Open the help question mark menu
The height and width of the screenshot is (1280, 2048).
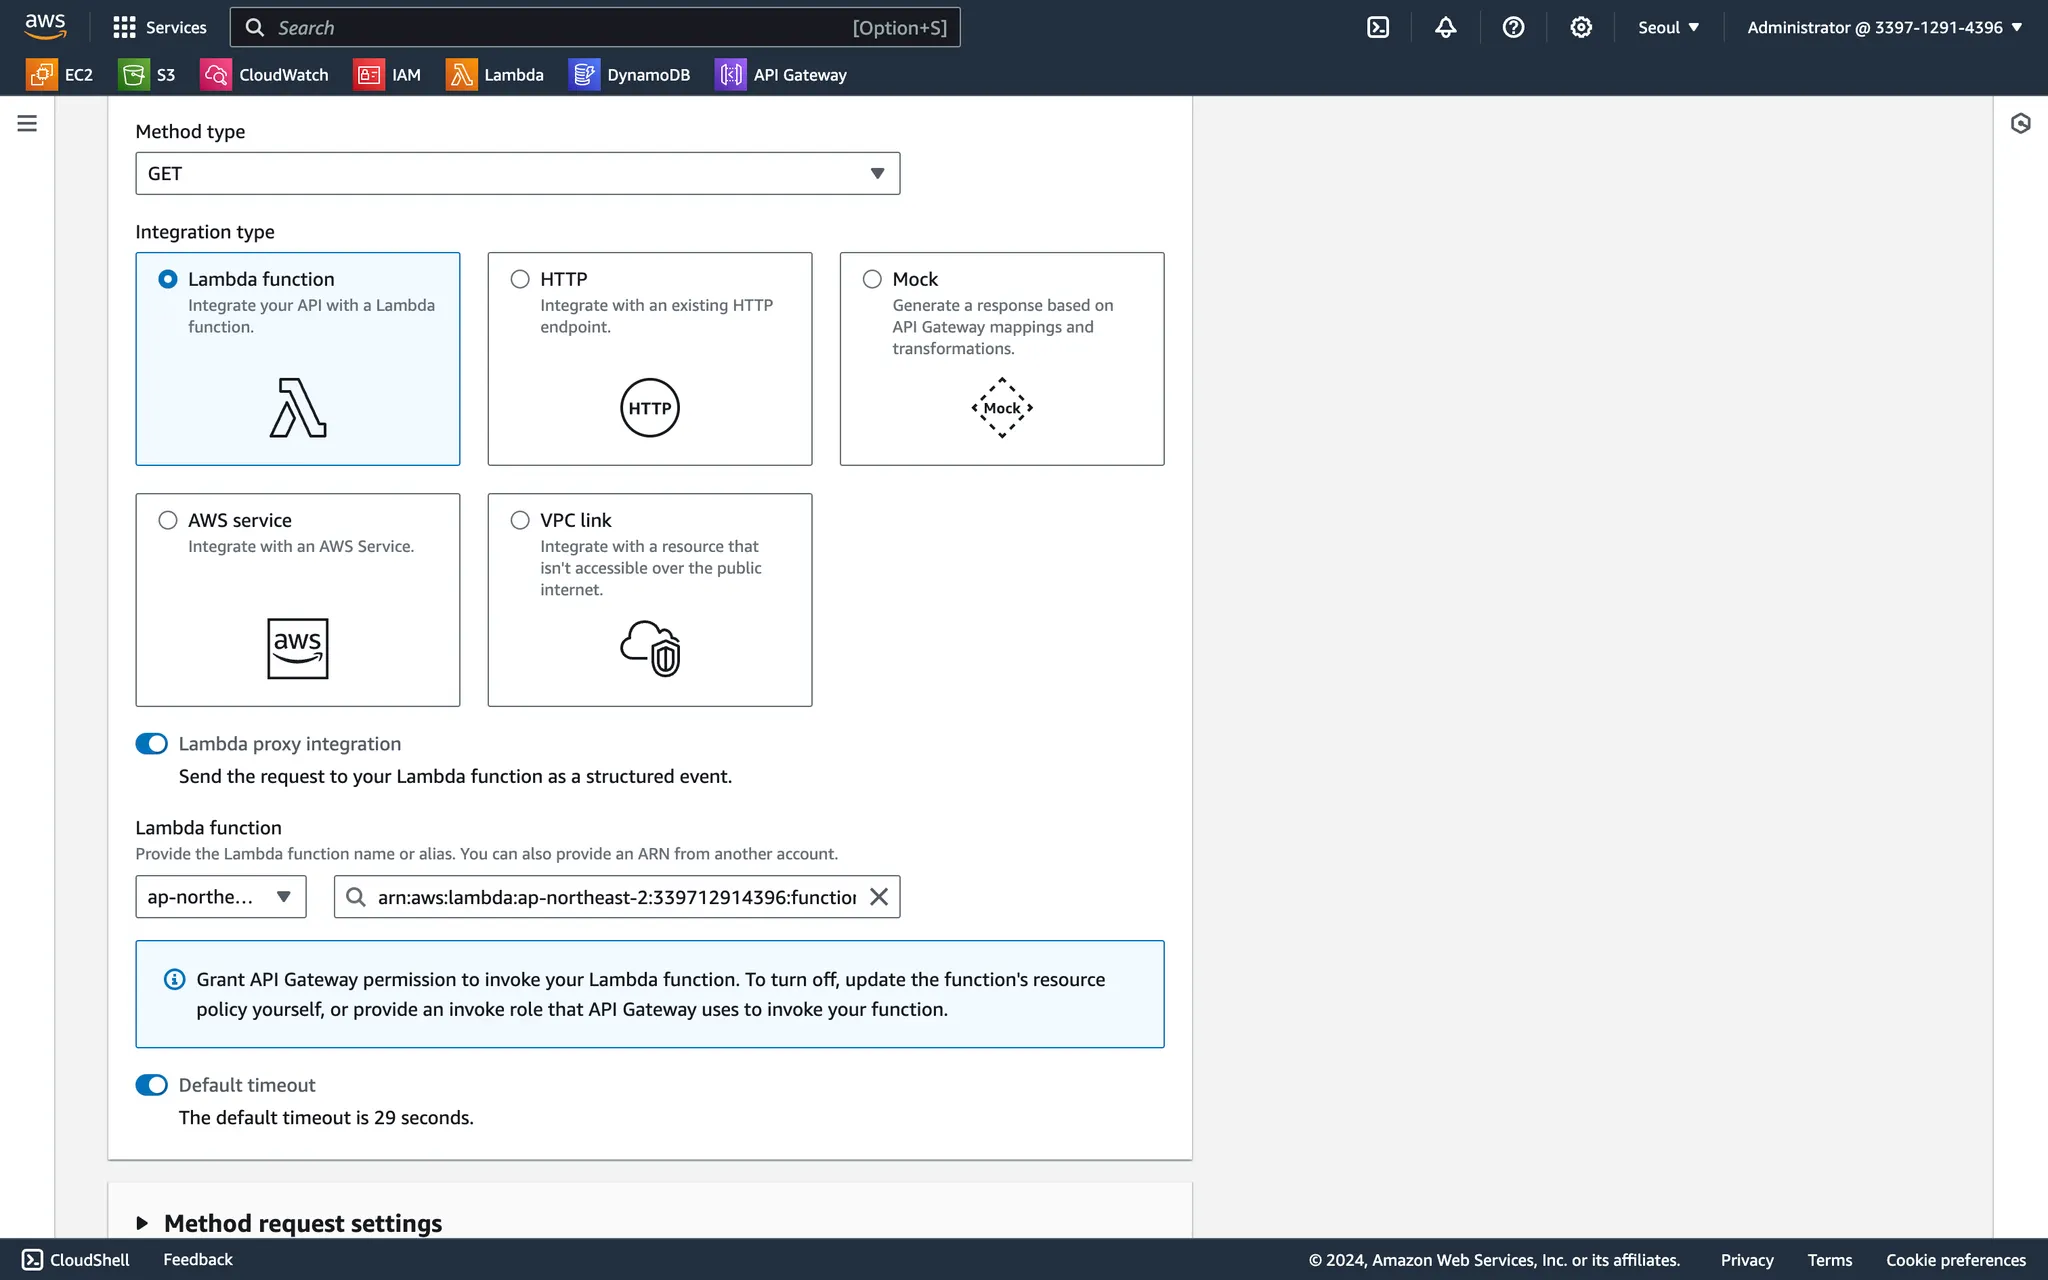click(x=1513, y=28)
